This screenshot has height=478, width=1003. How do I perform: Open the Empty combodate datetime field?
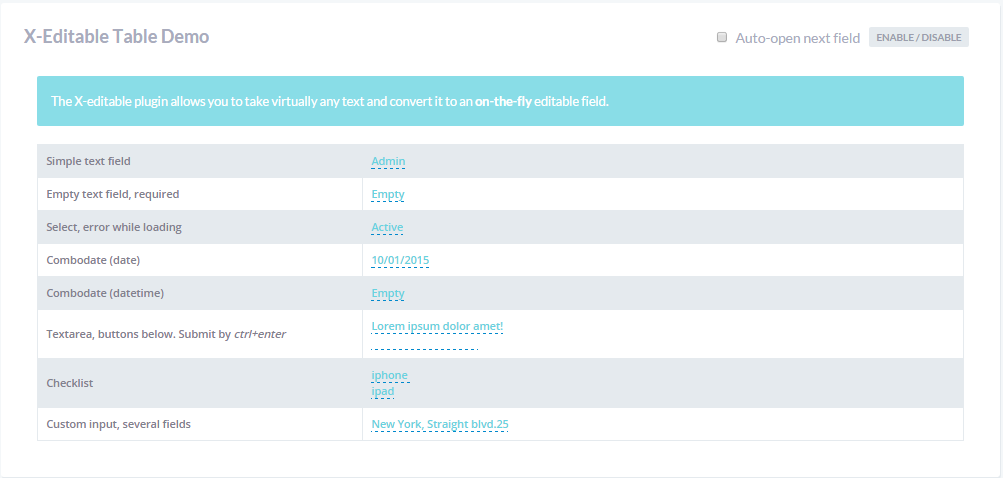pyautogui.click(x=388, y=293)
